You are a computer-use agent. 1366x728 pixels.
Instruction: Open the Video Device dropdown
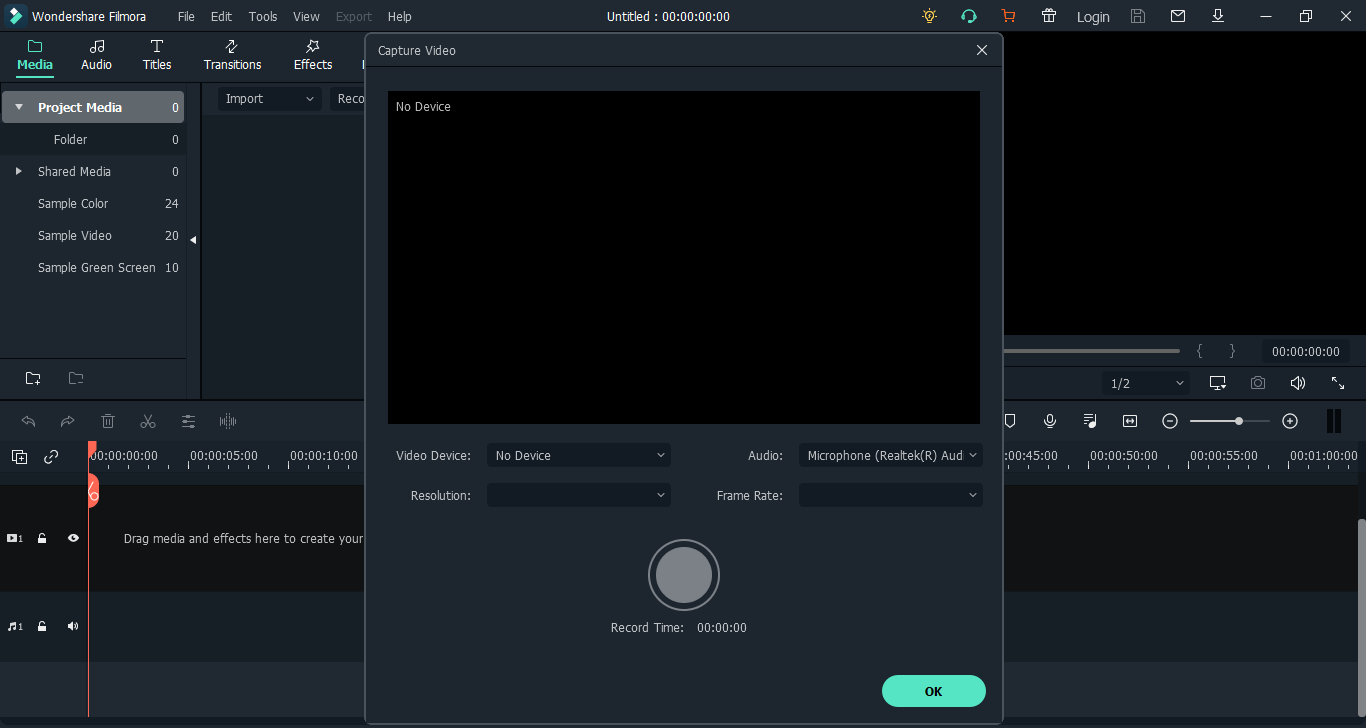click(x=579, y=455)
